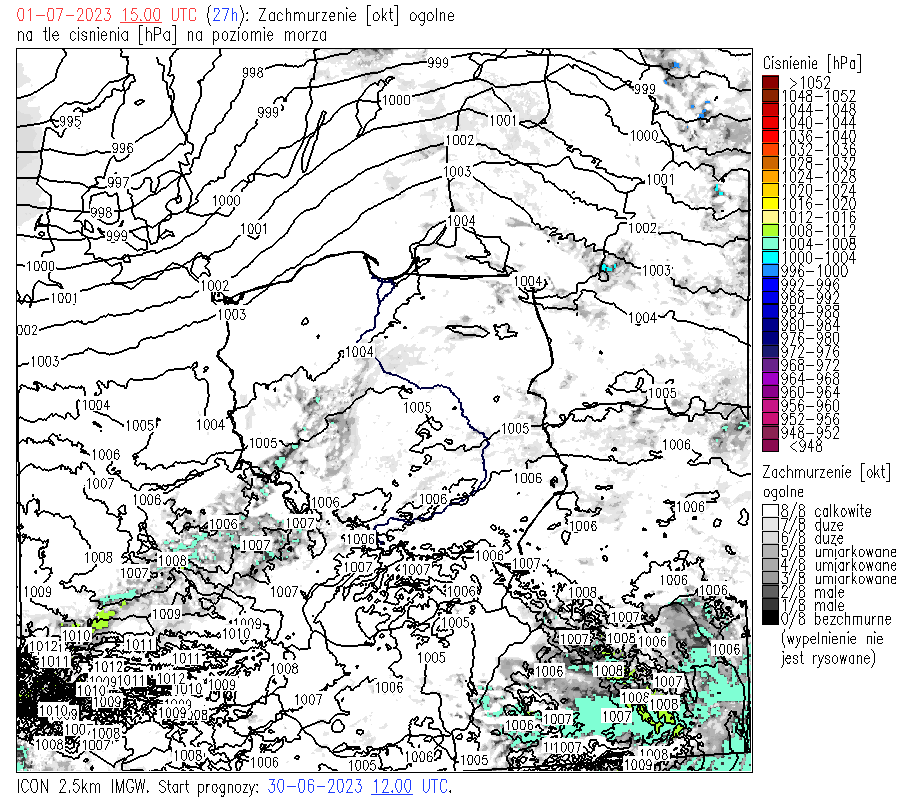
Task: Click the 976-980 hPa navy swatch
Action: tap(770, 339)
